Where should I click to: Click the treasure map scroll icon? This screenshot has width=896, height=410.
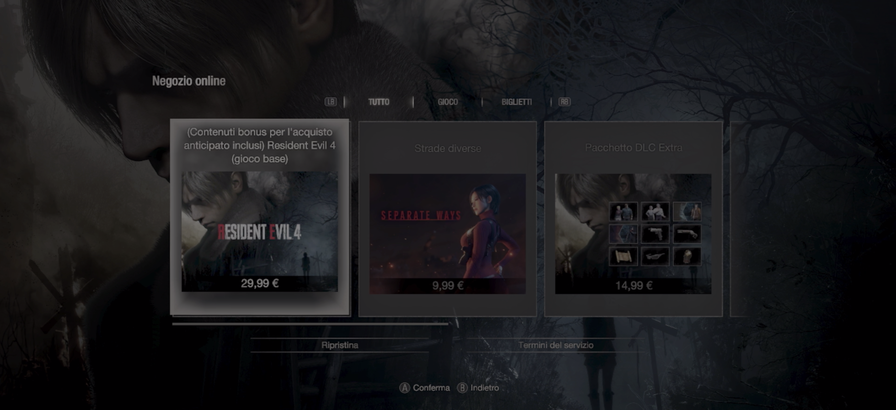[x=623, y=255]
